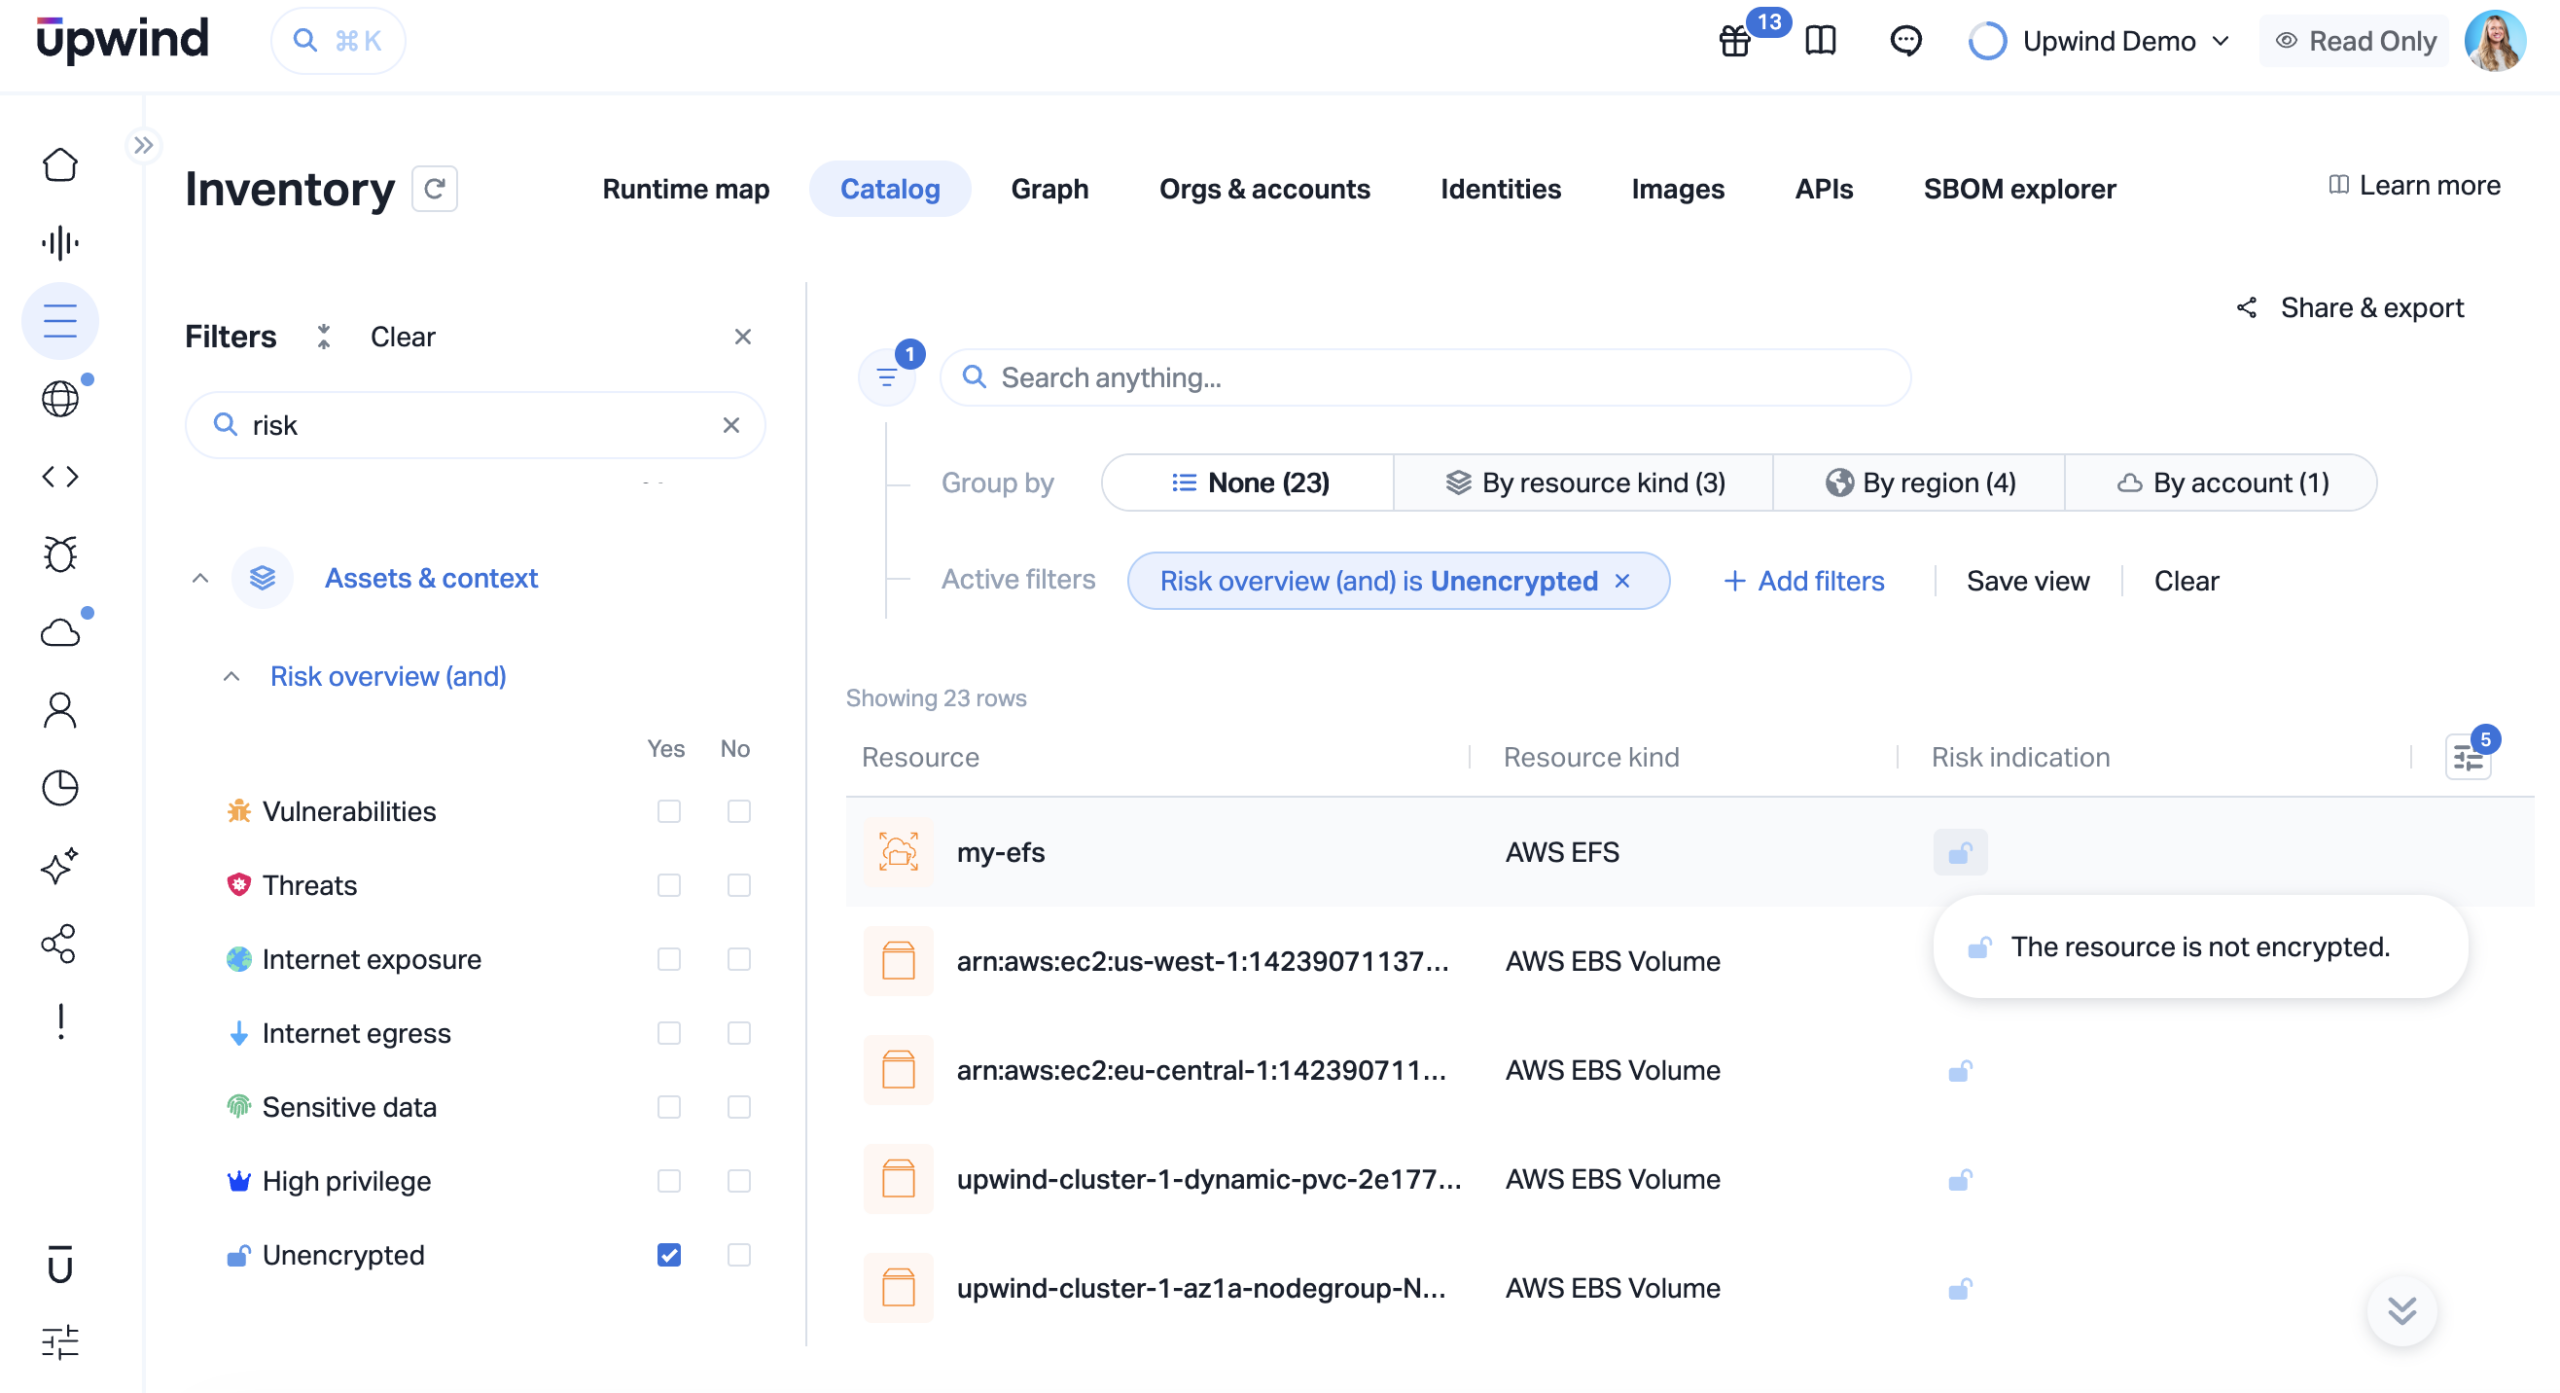Check No for Internet exposure
Image resolution: width=2560 pixels, height=1393 pixels.
[x=739, y=959]
